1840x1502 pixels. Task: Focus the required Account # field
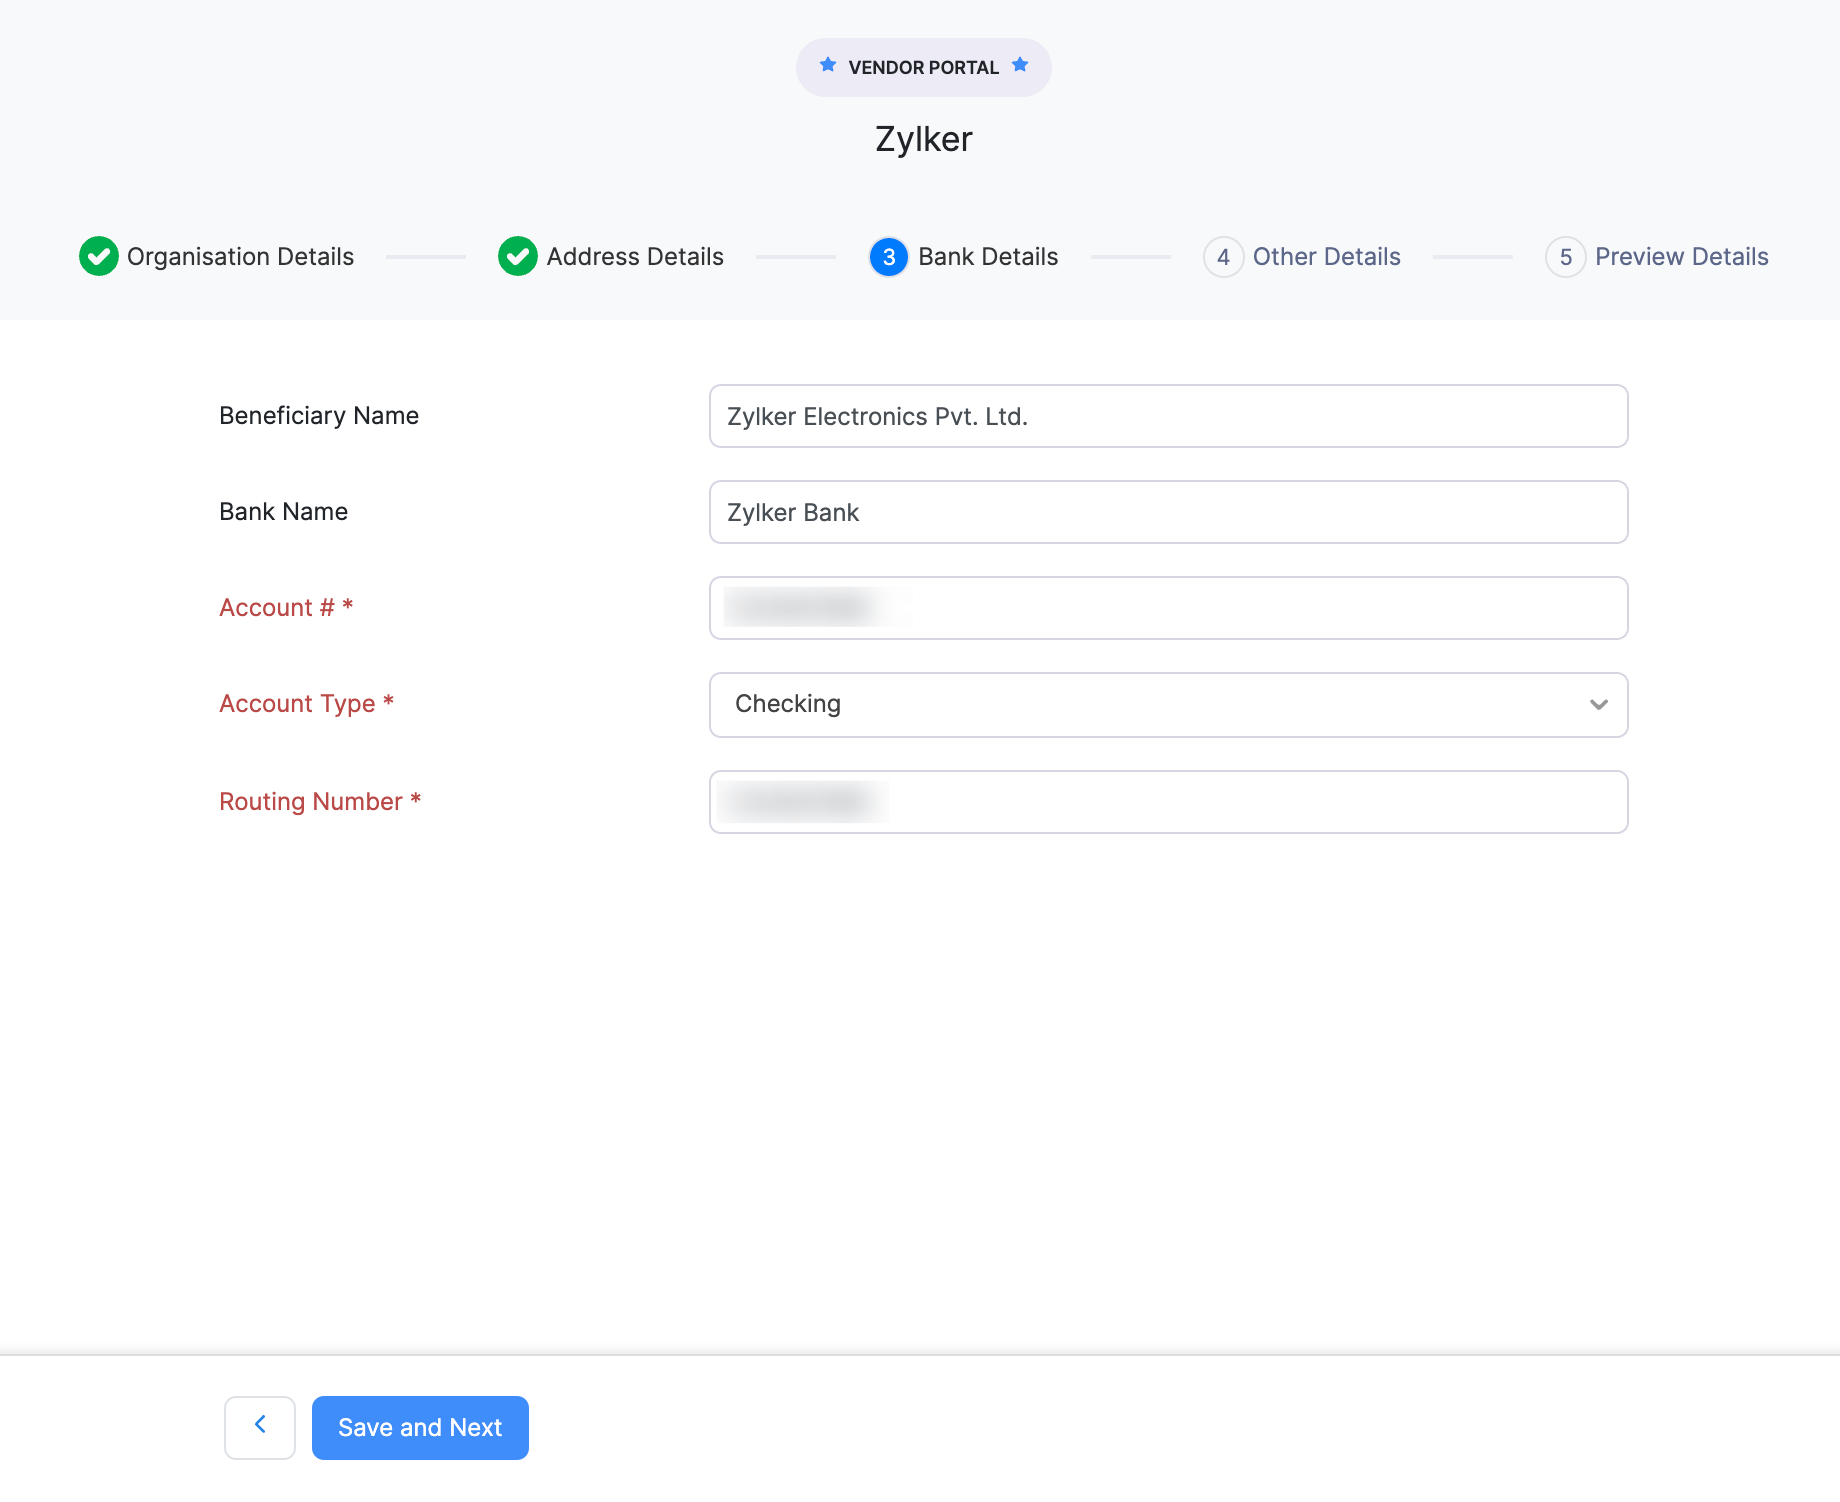click(x=1168, y=607)
